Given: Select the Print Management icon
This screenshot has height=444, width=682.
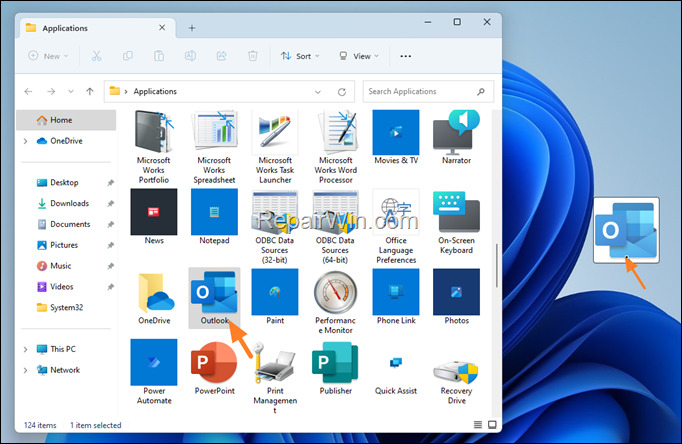Looking at the screenshot, I should click(x=275, y=362).
